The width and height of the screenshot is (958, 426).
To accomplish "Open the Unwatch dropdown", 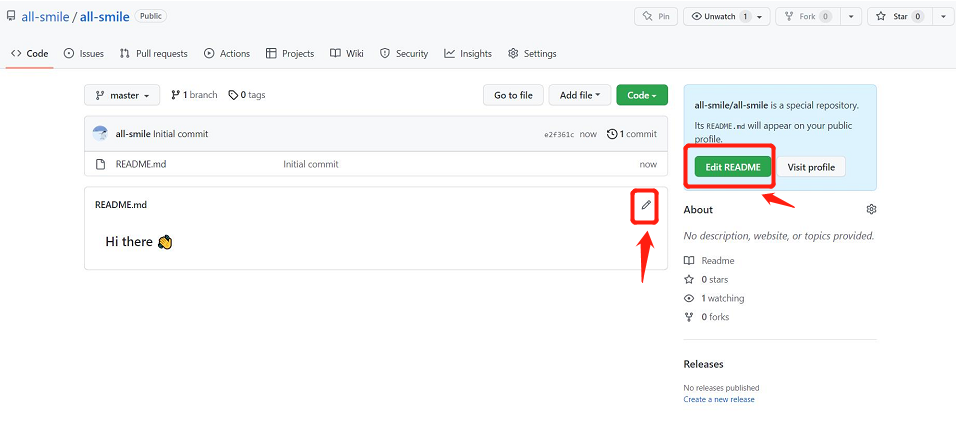I will (x=726, y=17).
